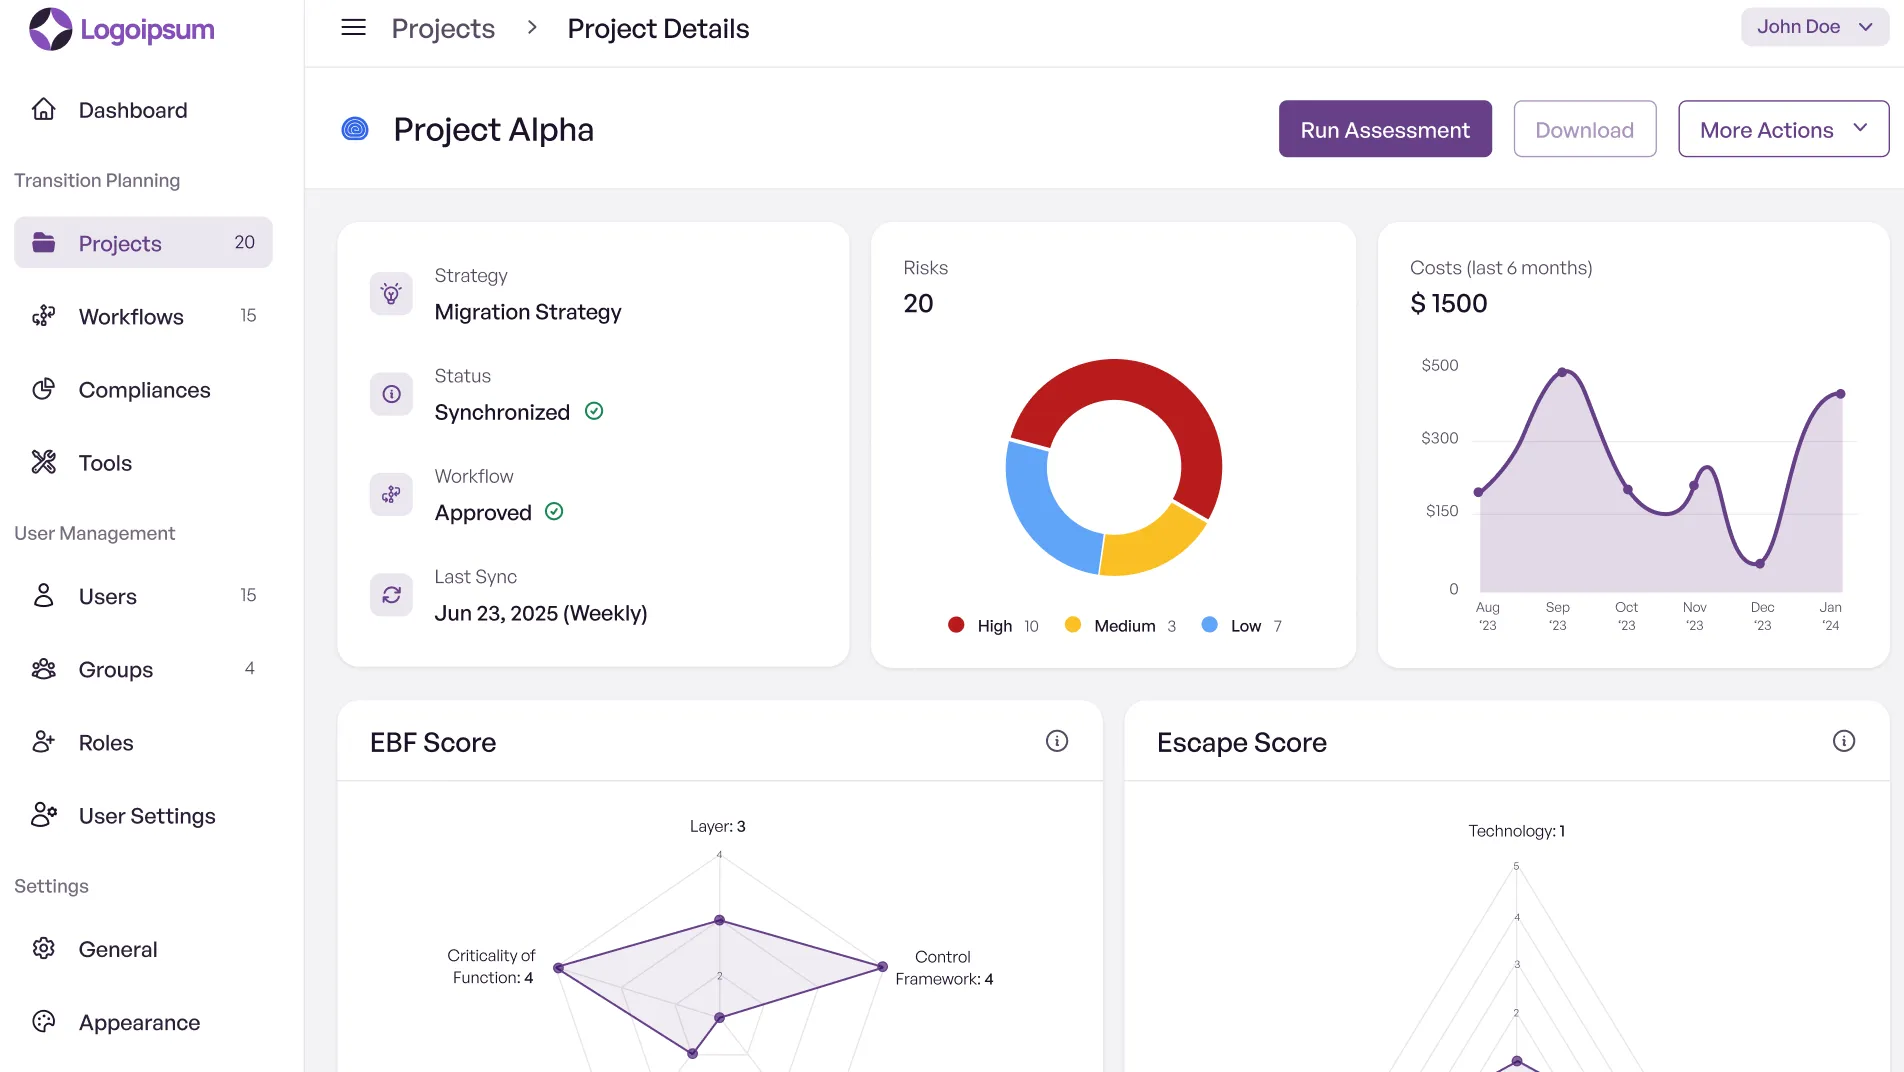This screenshot has width=1904, height=1072.
Task: Click the Logoipsum logo
Action: click(x=122, y=29)
